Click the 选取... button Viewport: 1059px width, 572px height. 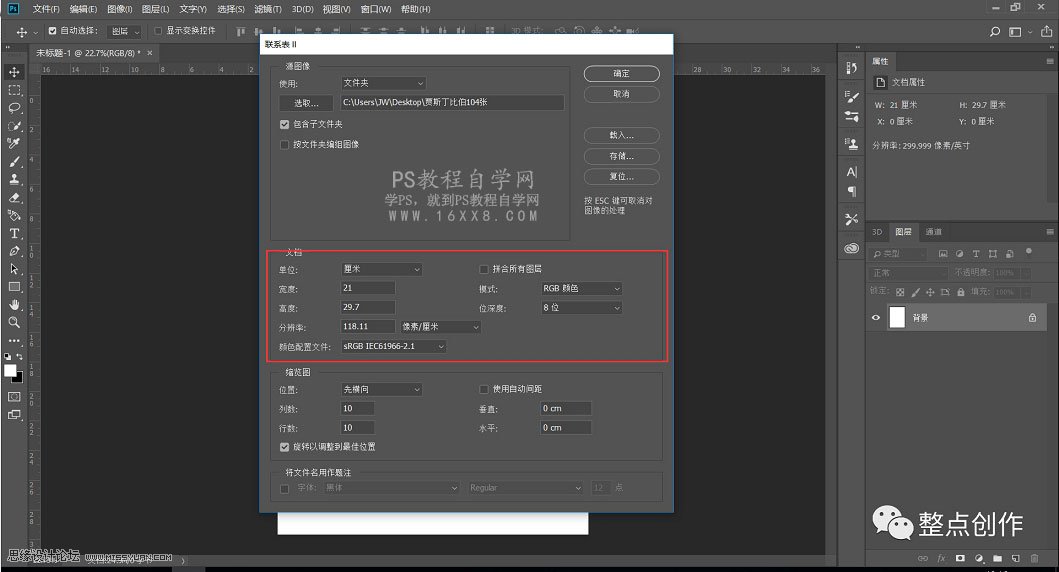pos(306,103)
